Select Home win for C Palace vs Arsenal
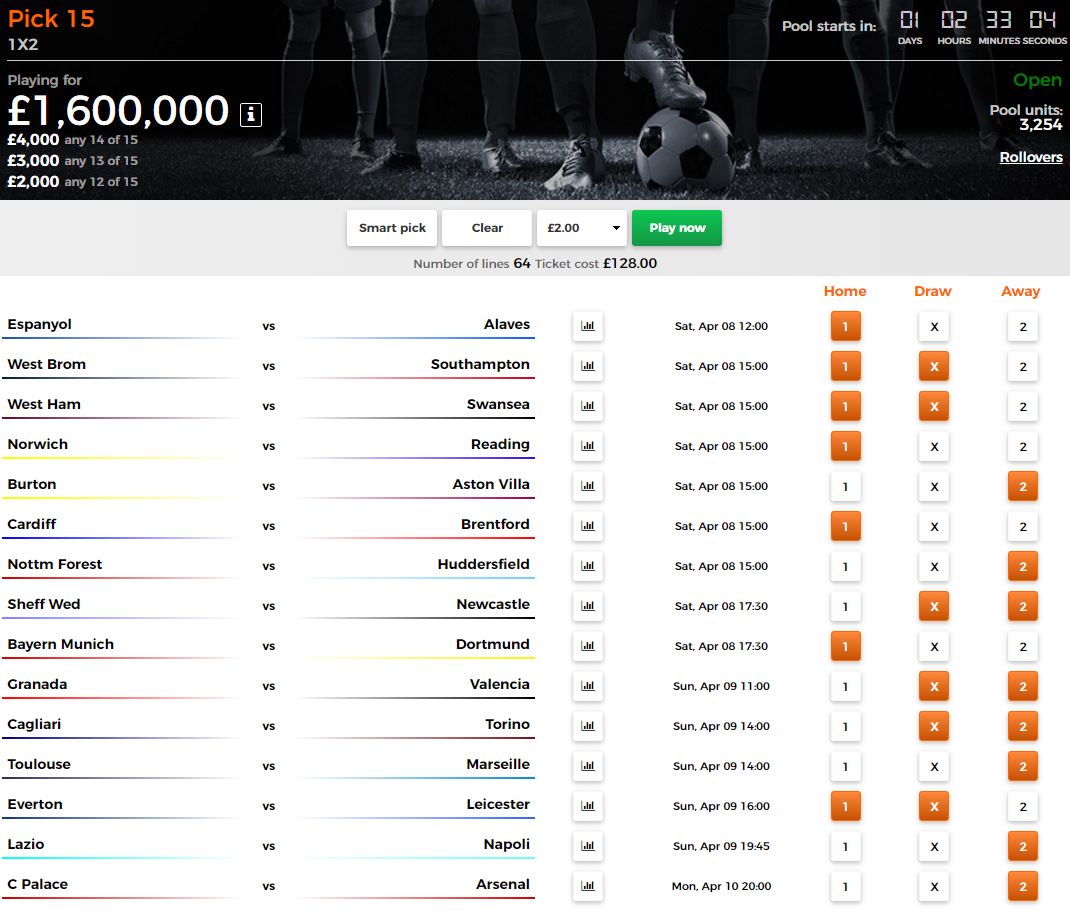 coord(845,887)
